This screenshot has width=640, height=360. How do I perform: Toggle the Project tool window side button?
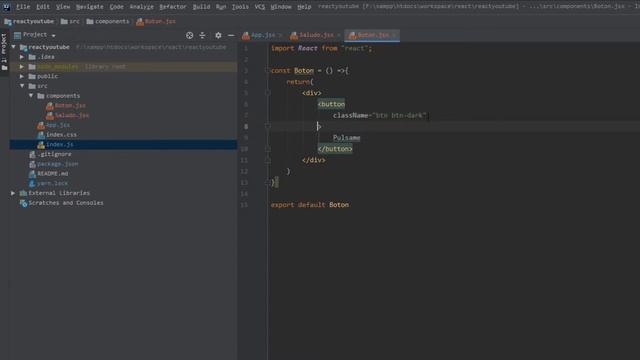4,52
